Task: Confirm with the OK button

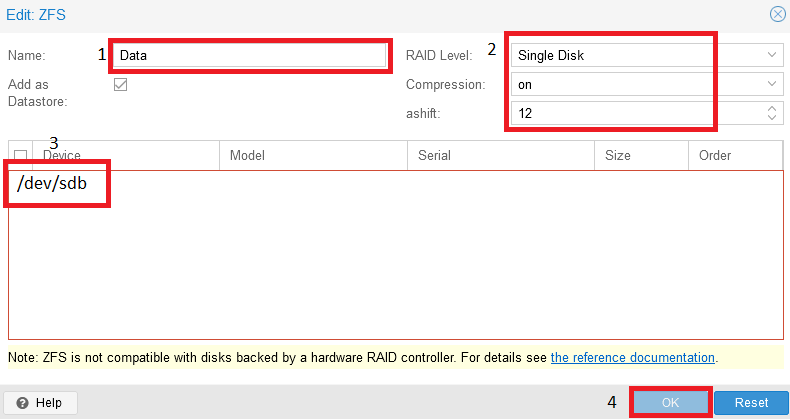Action: (671, 403)
